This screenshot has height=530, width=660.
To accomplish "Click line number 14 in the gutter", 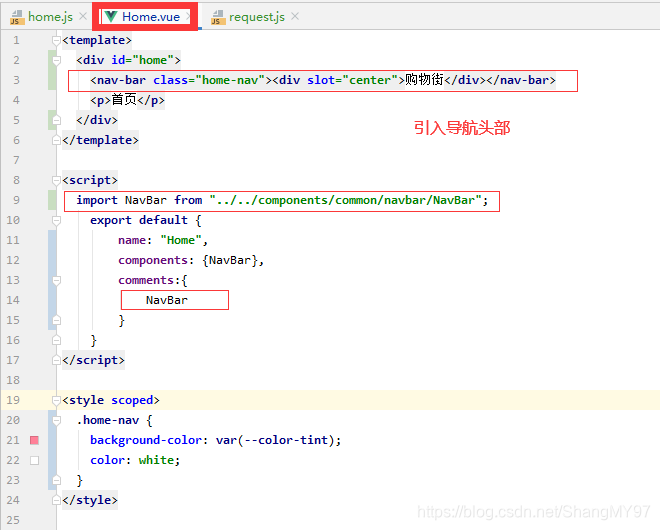I will coord(13,301).
